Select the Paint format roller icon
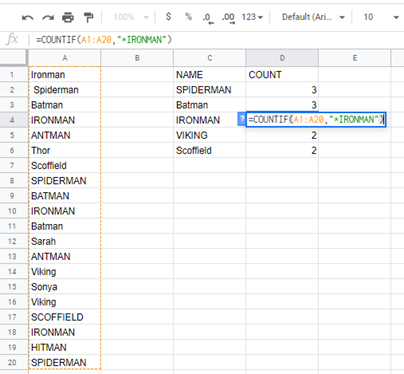The height and width of the screenshot is (374, 404). [x=88, y=17]
